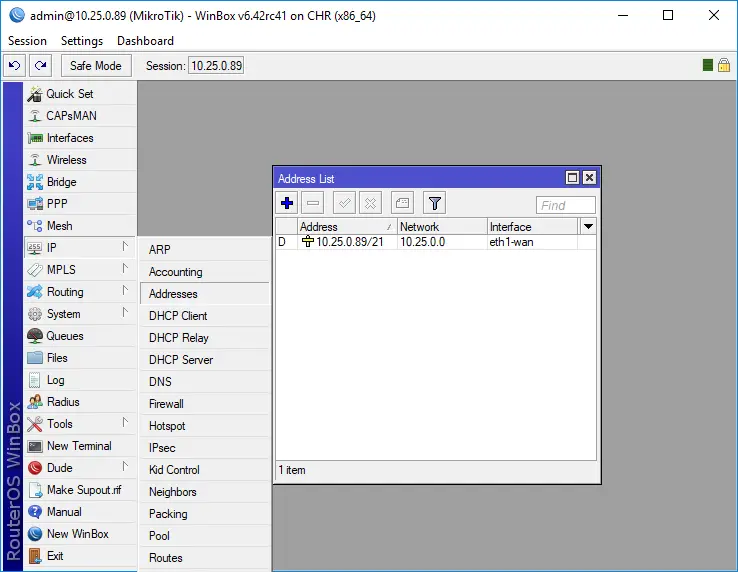Click Exit in the sidebar
This screenshot has height=572, width=738.
[x=80, y=556]
